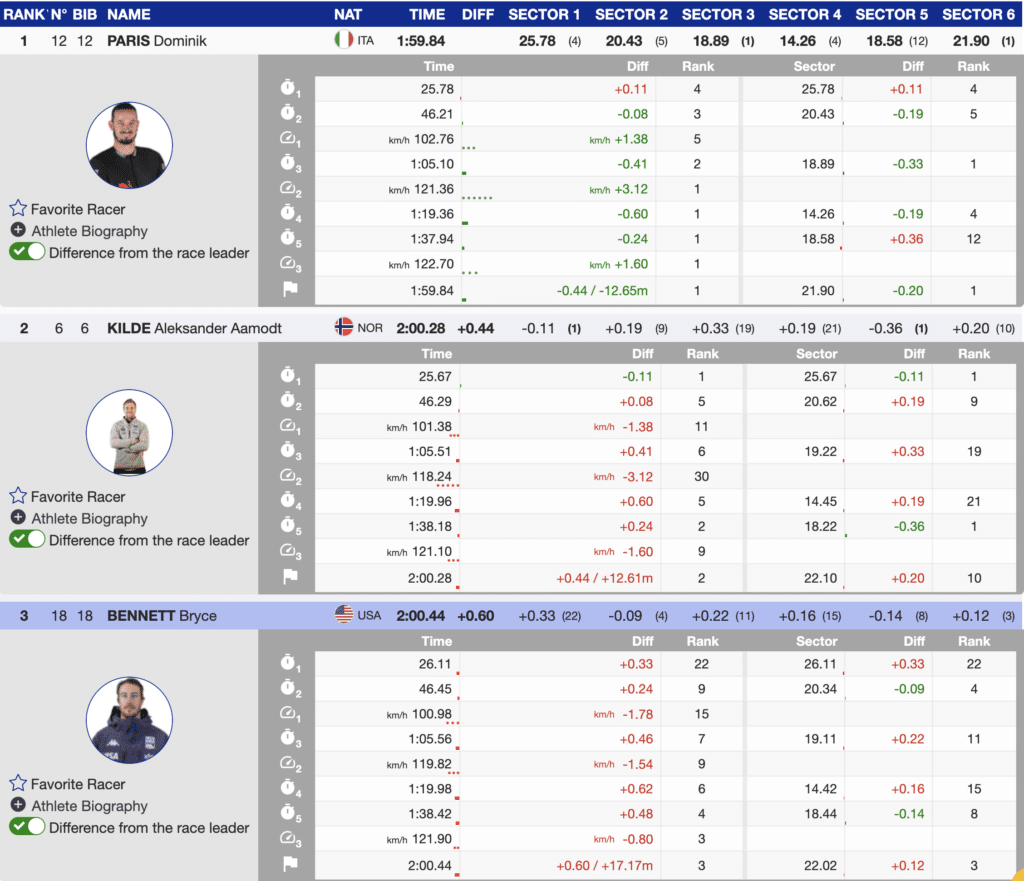Toggle race leader difference for Dominik Paris
This screenshot has width=1024, height=881.
[27, 253]
